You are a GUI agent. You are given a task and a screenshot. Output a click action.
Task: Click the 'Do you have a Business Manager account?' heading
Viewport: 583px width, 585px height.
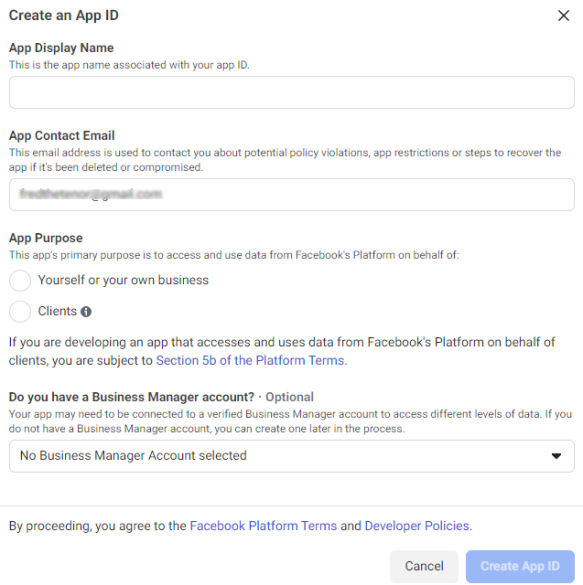click(131, 397)
